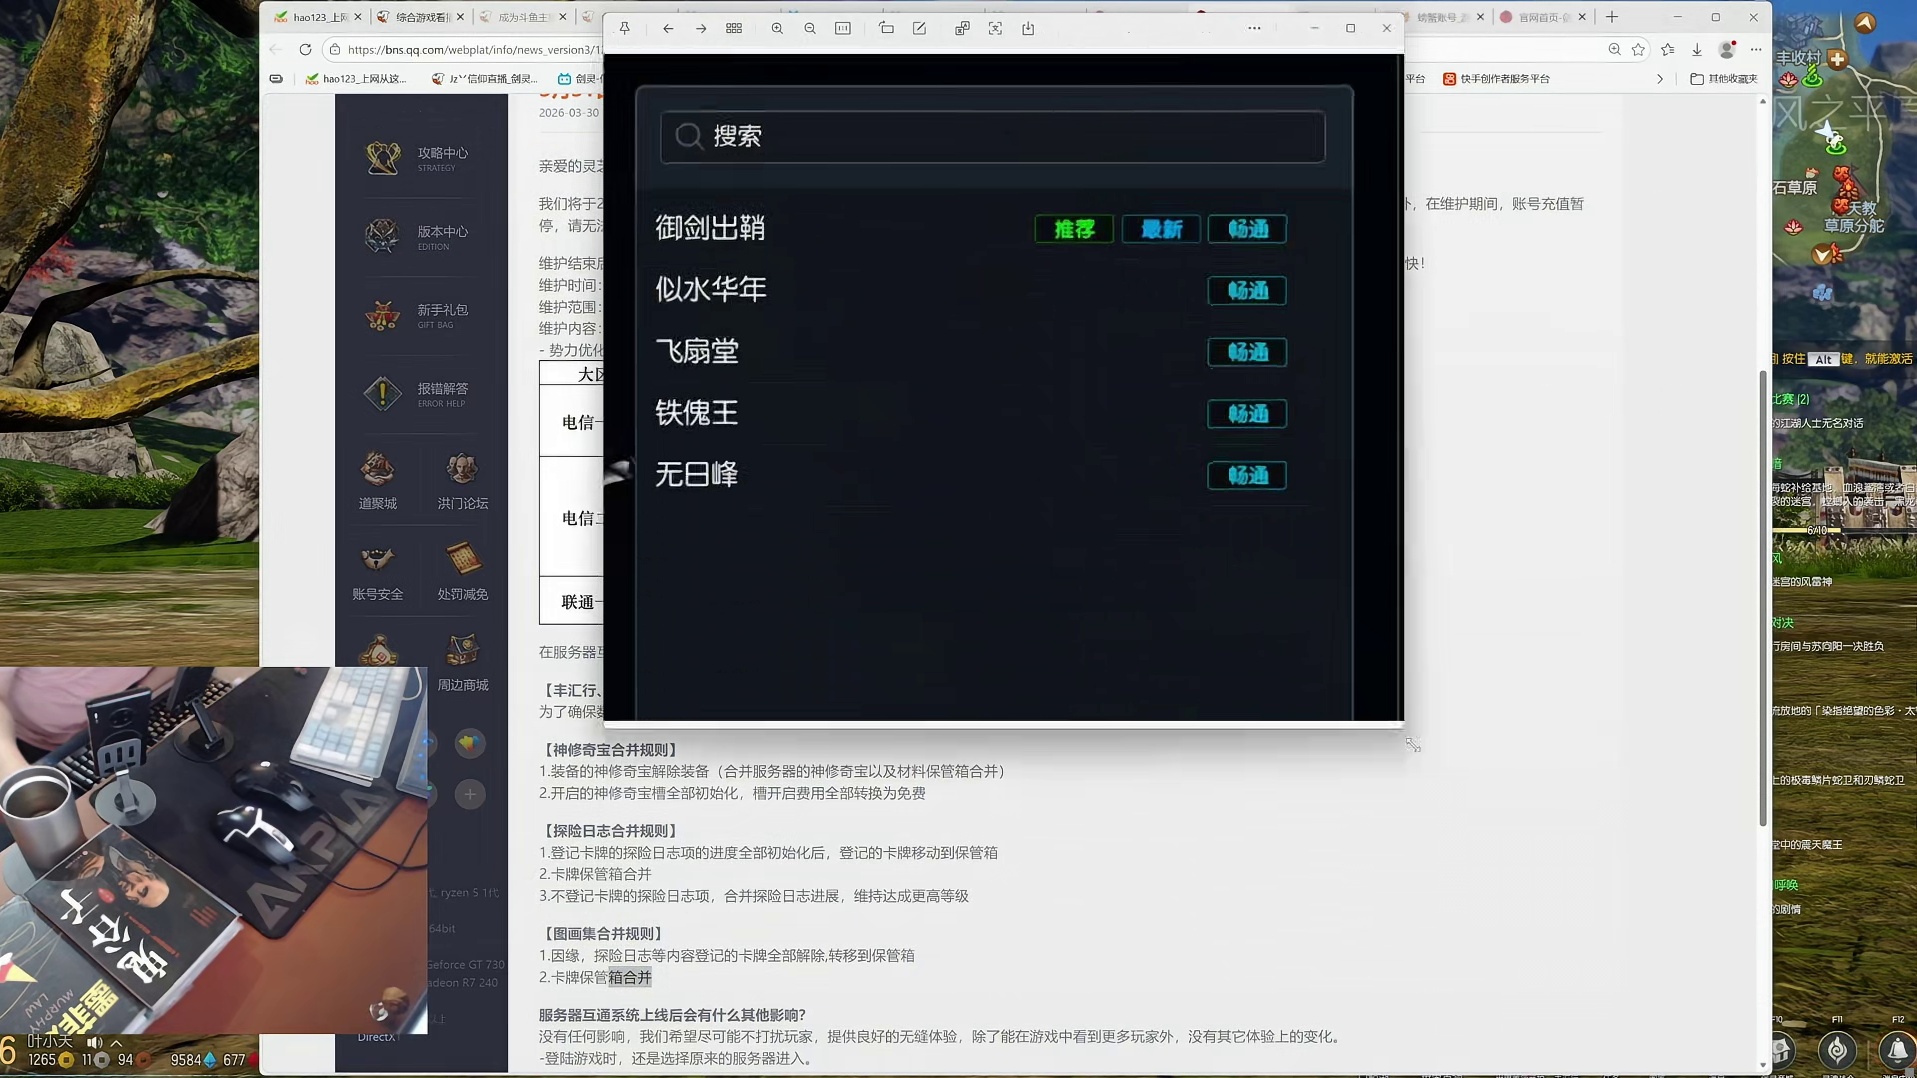Open 版本中心 edition center in sidebar
The width and height of the screenshot is (1917, 1078).
pyautogui.click(x=418, y=237)
